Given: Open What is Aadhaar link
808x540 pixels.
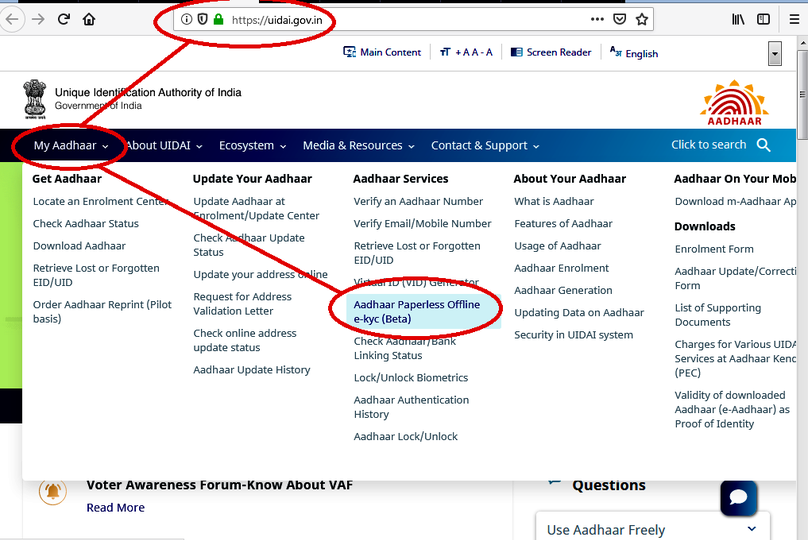Looking at the screenshot, I should pos(554,201).
